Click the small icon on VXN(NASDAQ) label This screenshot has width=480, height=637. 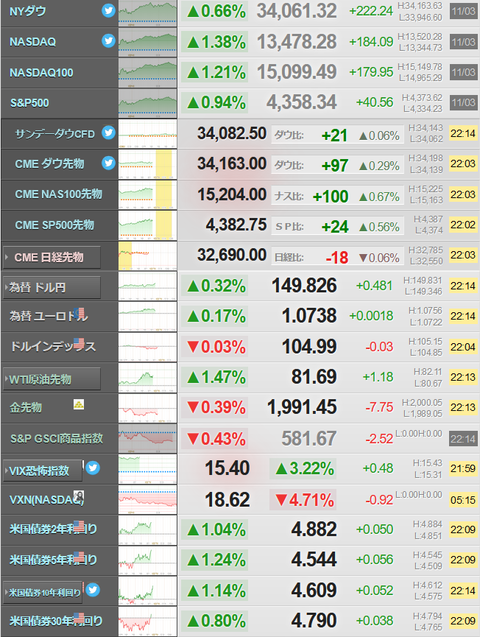click(79, 496)
